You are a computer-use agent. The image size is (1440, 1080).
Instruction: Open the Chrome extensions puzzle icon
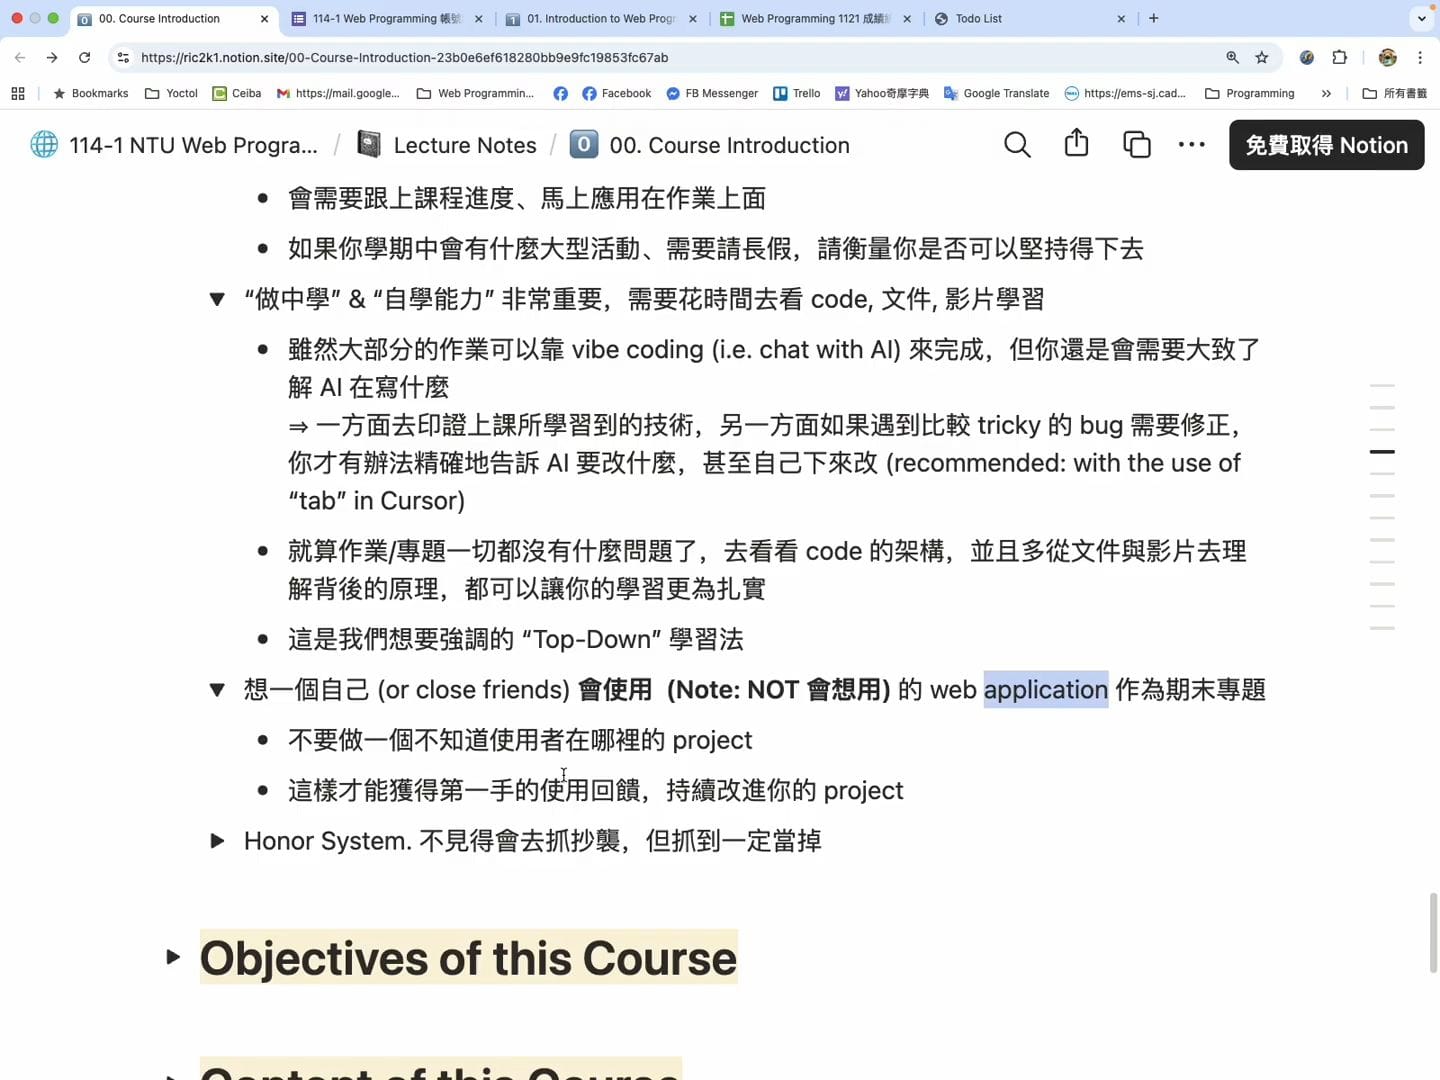pyautogui.click(x=1340, y=58)
